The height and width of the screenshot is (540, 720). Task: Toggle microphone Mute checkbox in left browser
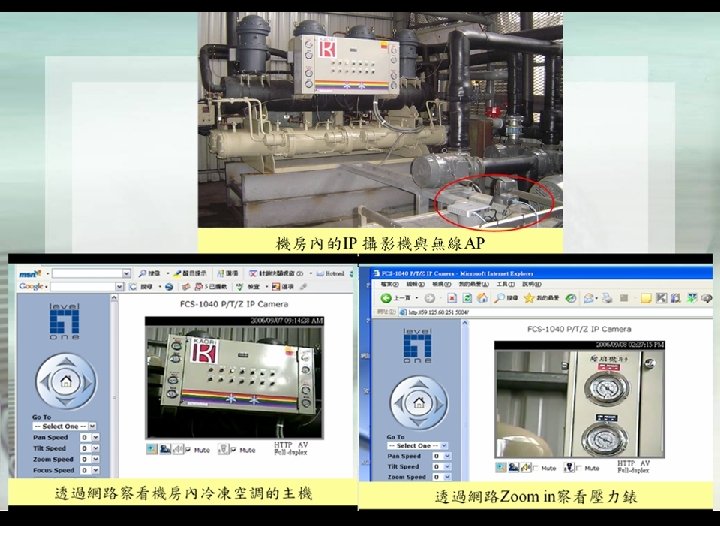click(x=234, y=450)
